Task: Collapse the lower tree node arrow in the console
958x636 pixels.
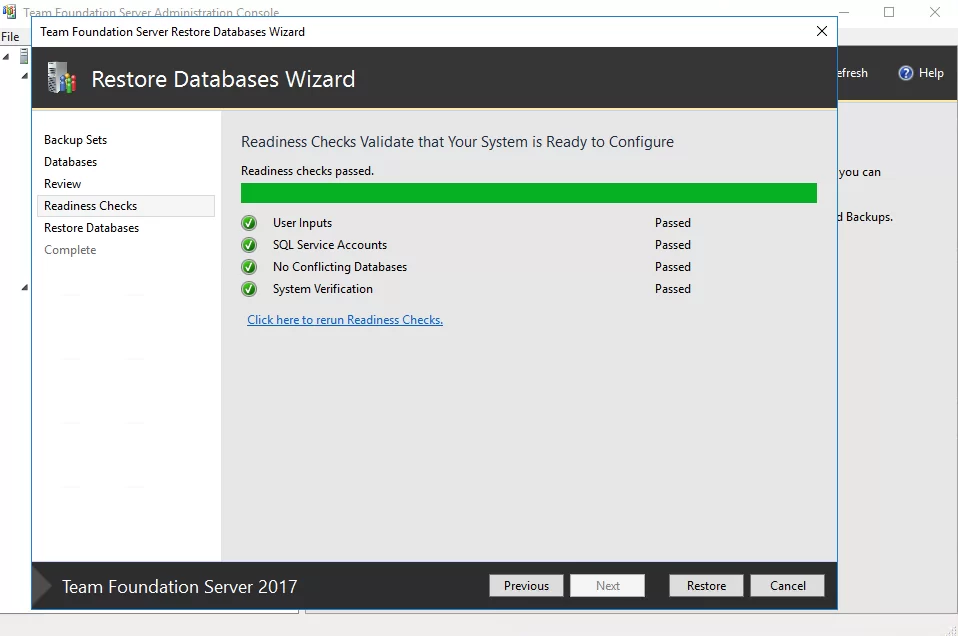Action: (x=25, y=288)
